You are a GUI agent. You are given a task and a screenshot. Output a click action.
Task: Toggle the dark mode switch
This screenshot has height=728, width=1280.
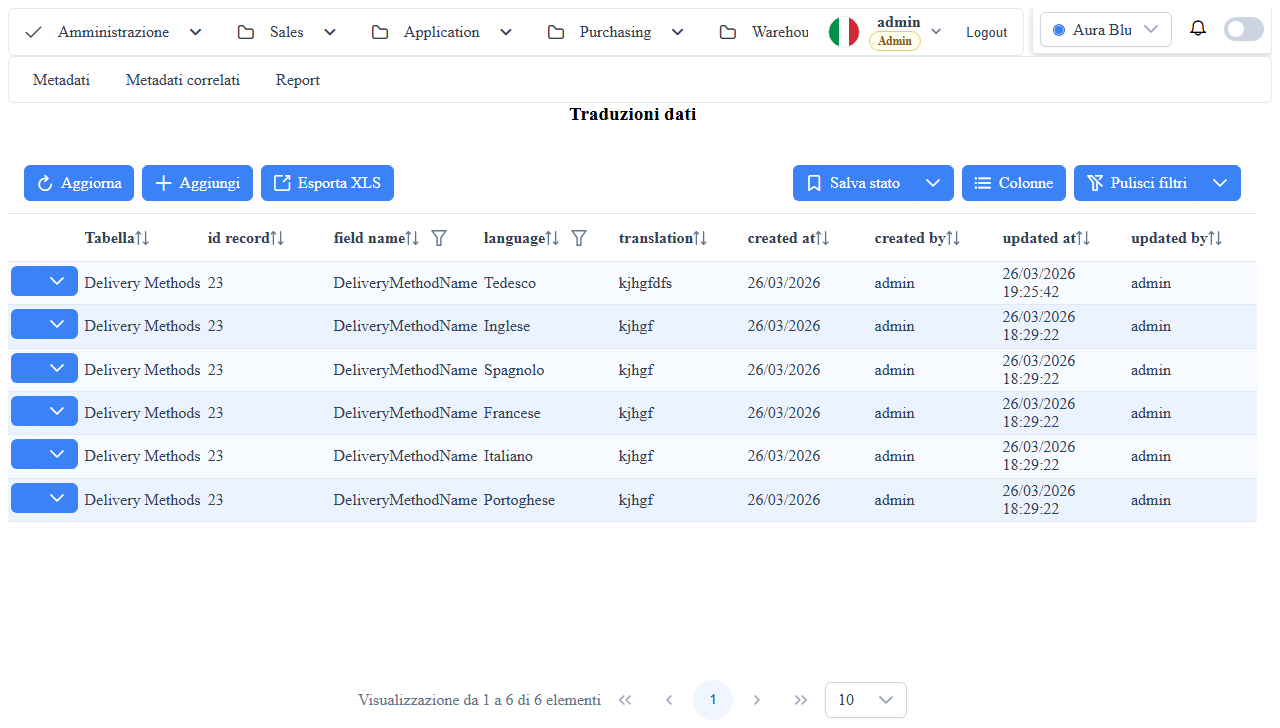1244,29
